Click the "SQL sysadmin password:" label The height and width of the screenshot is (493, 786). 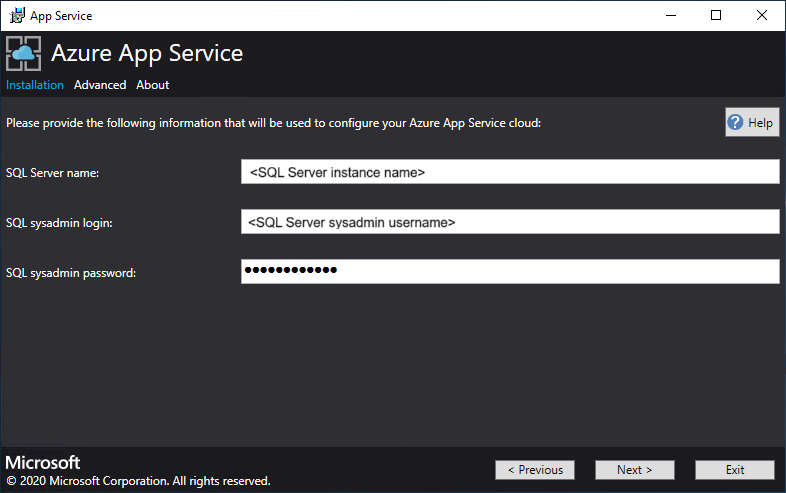click(x=71, y=272)
